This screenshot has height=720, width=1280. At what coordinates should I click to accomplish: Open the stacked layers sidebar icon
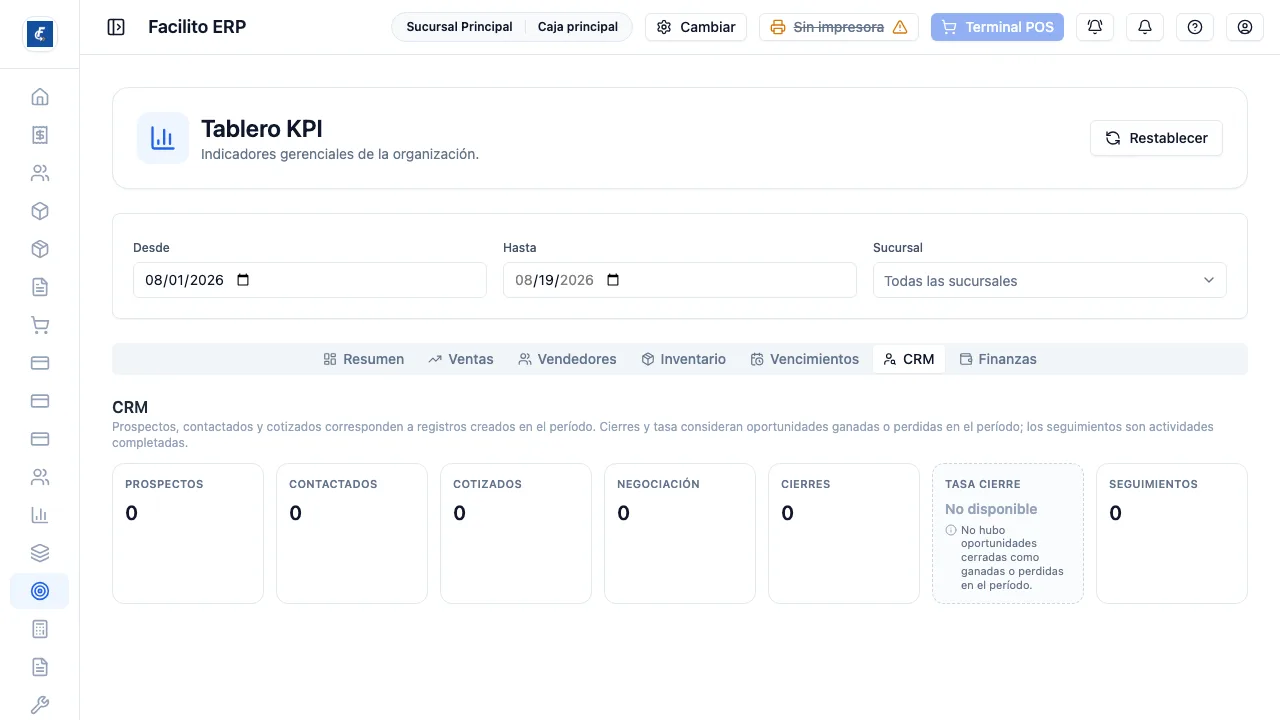click(40, 553)
